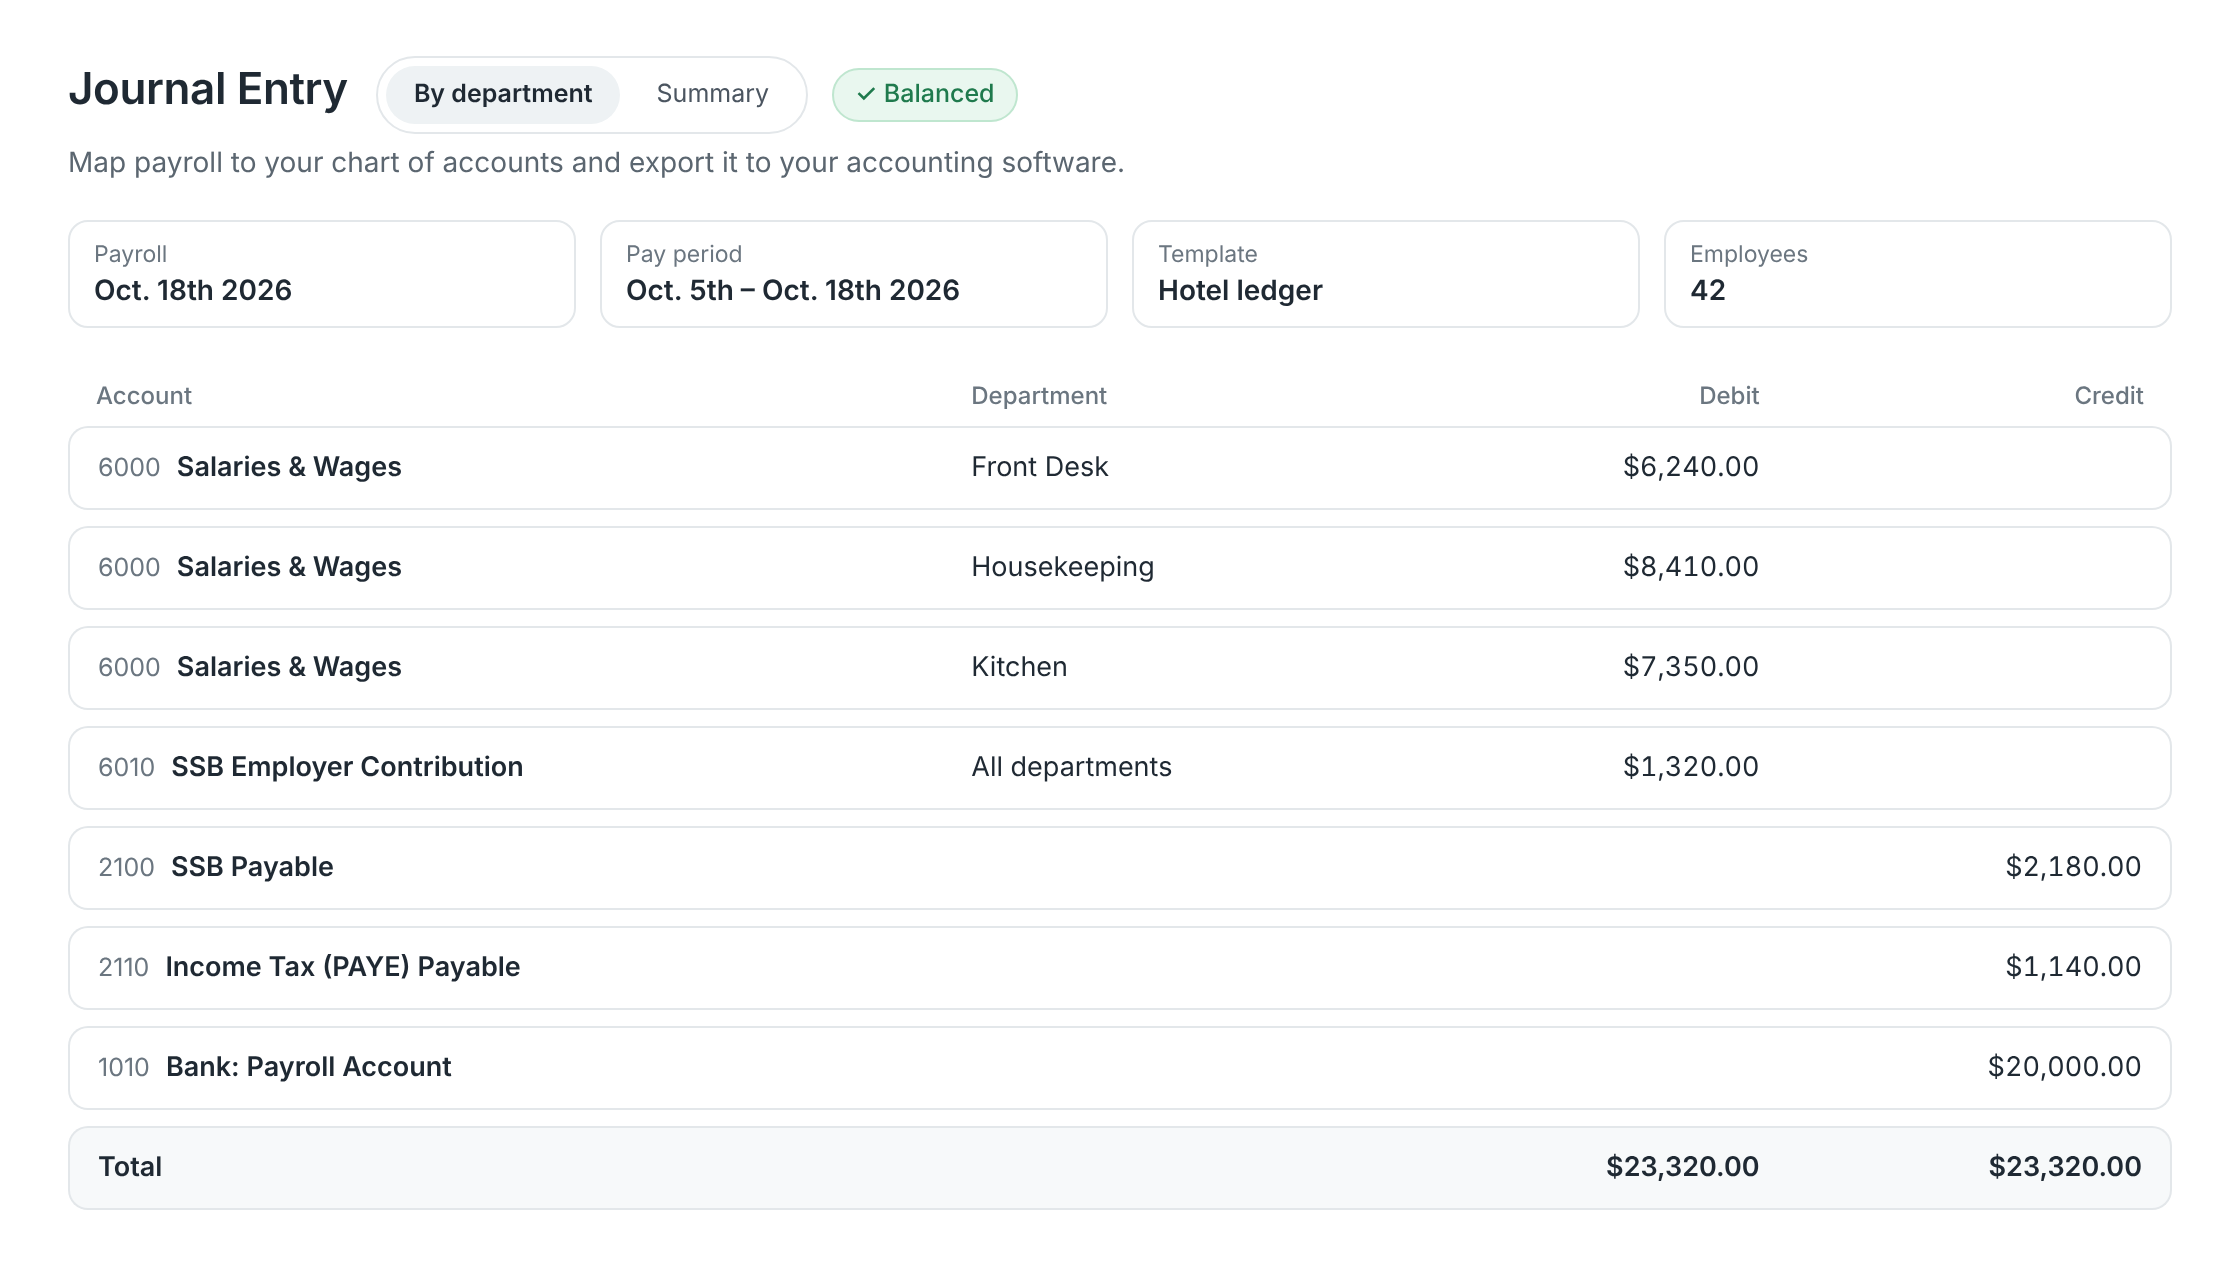The width and height of the screenshot is (2240, 1286).
Task: Click the Credit column header
Action: (x=2109, y=396)
